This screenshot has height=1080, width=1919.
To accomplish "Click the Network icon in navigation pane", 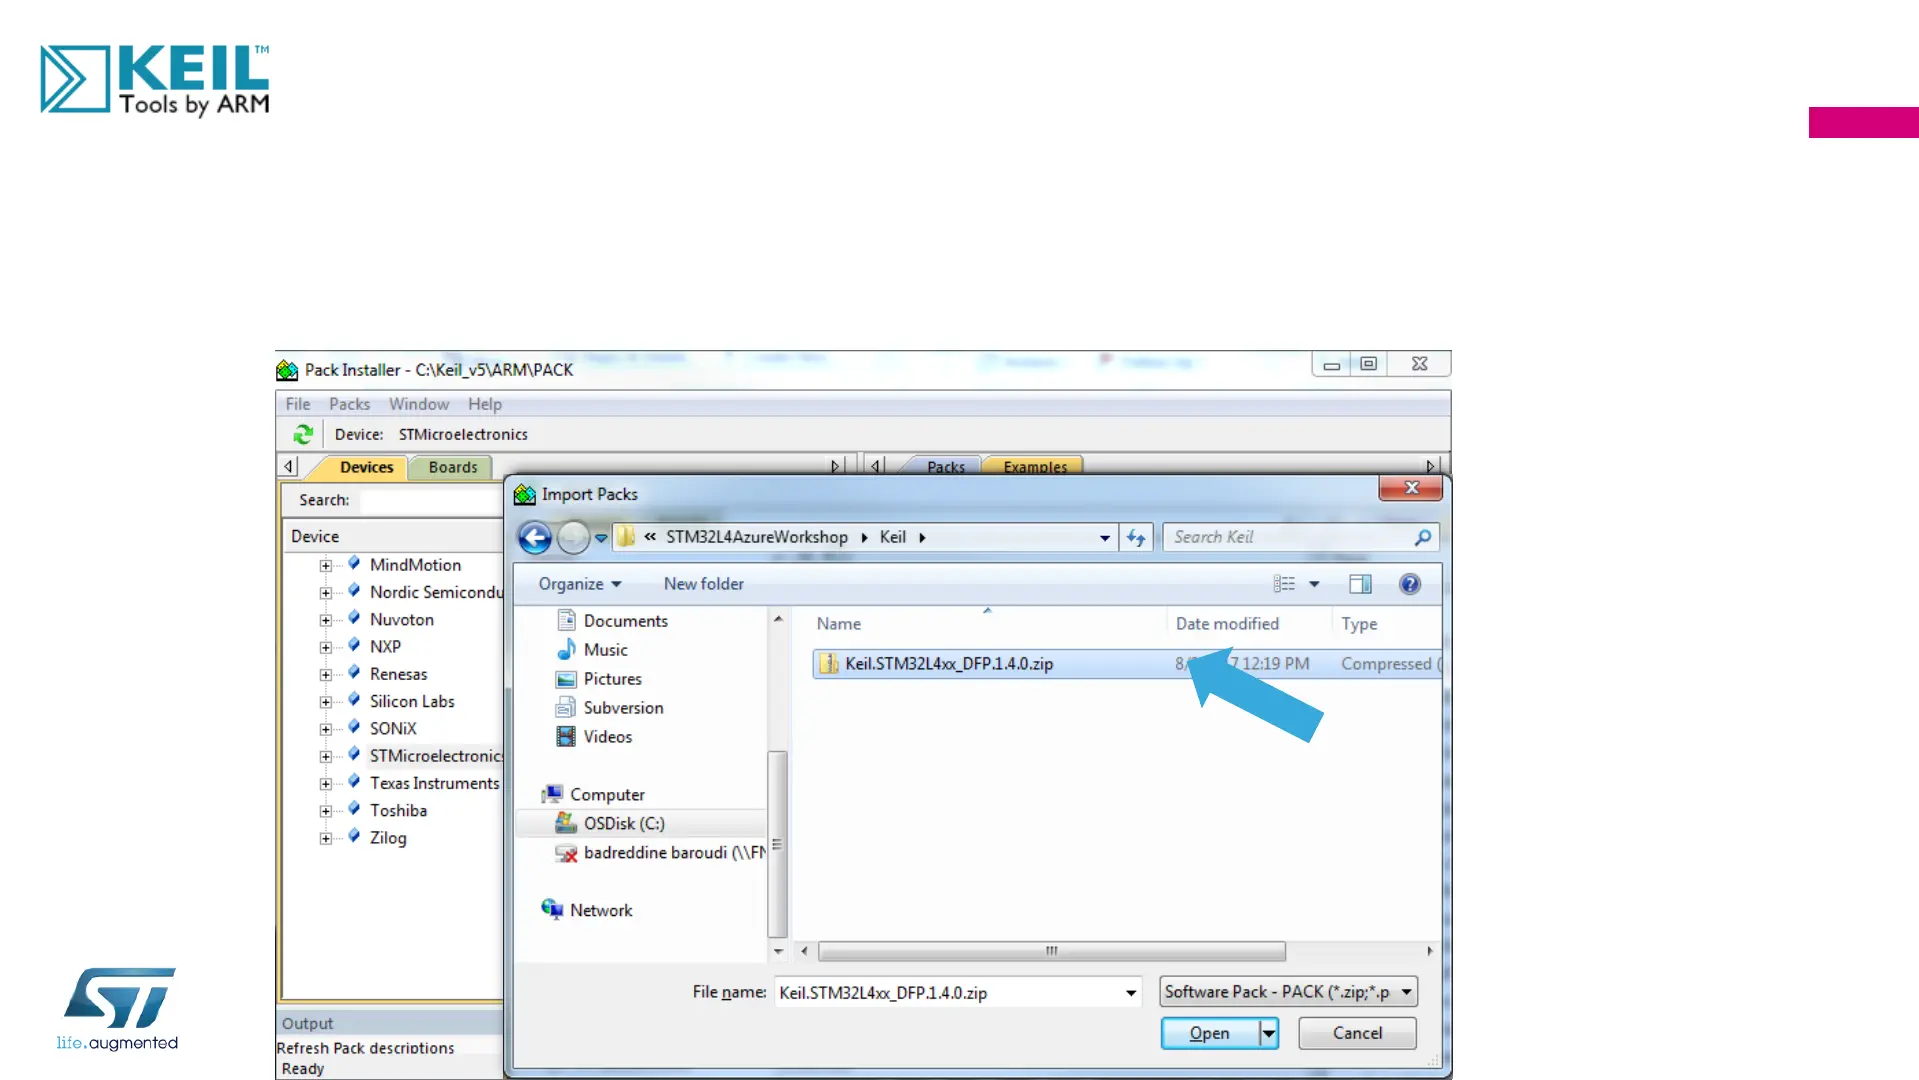I will (552, 910).
